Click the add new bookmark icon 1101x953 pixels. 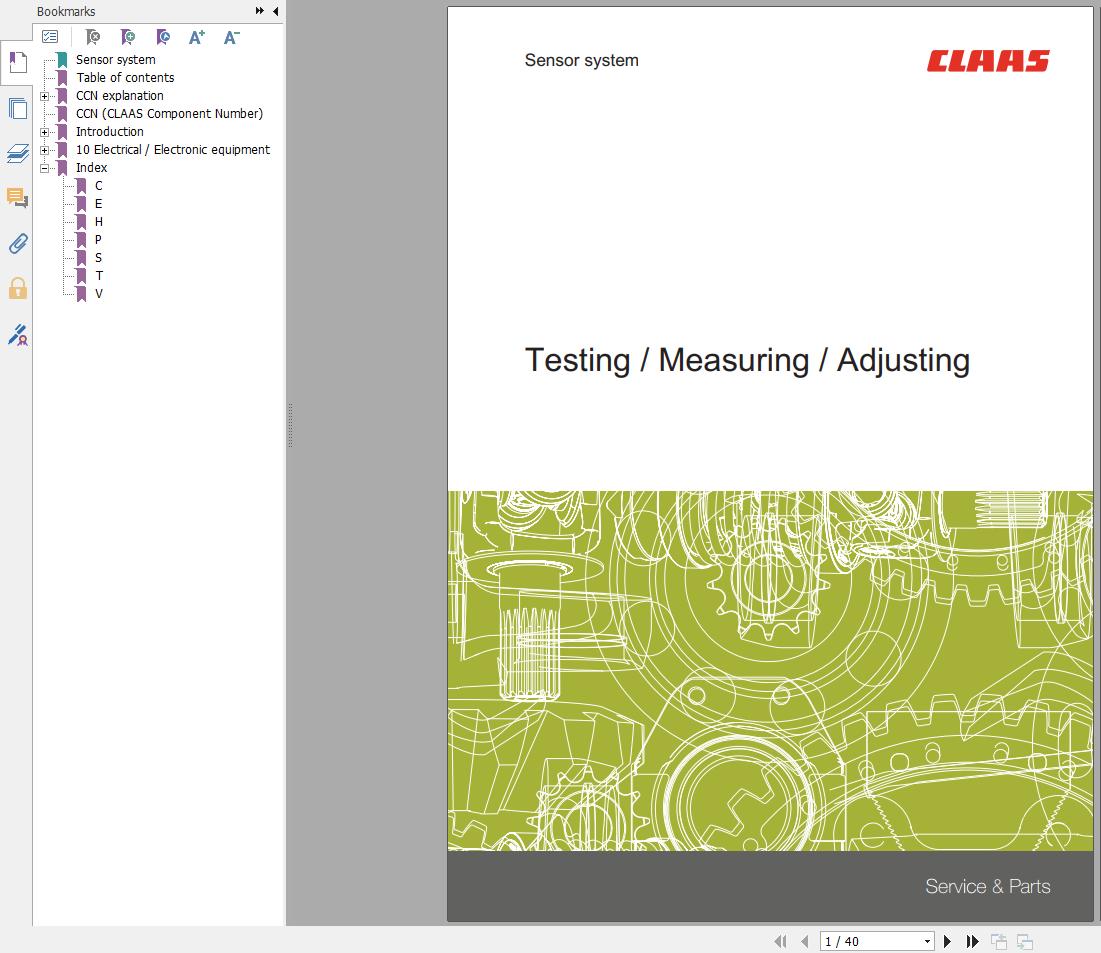pos(128,37)
